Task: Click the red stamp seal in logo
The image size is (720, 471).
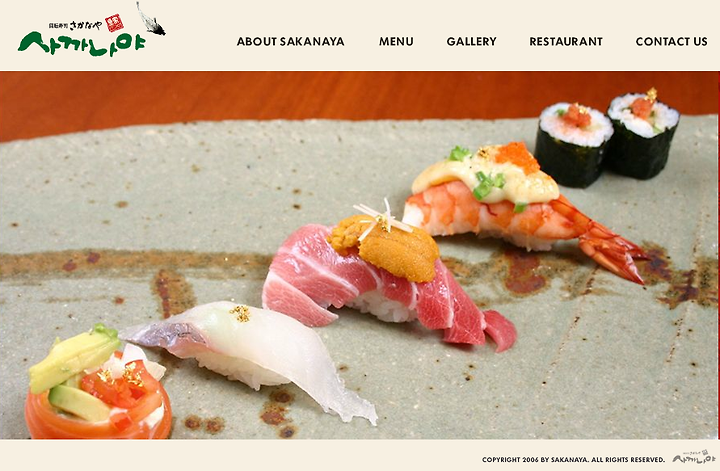Action: [x=114, y=23]
